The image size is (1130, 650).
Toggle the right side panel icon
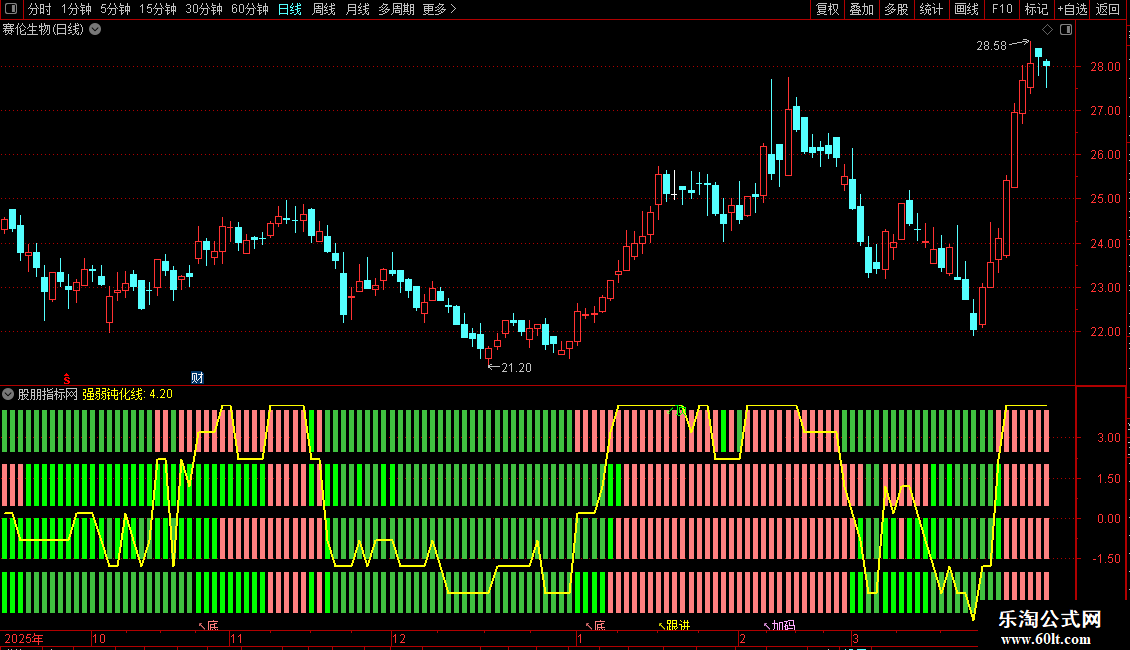(1066, 30)
